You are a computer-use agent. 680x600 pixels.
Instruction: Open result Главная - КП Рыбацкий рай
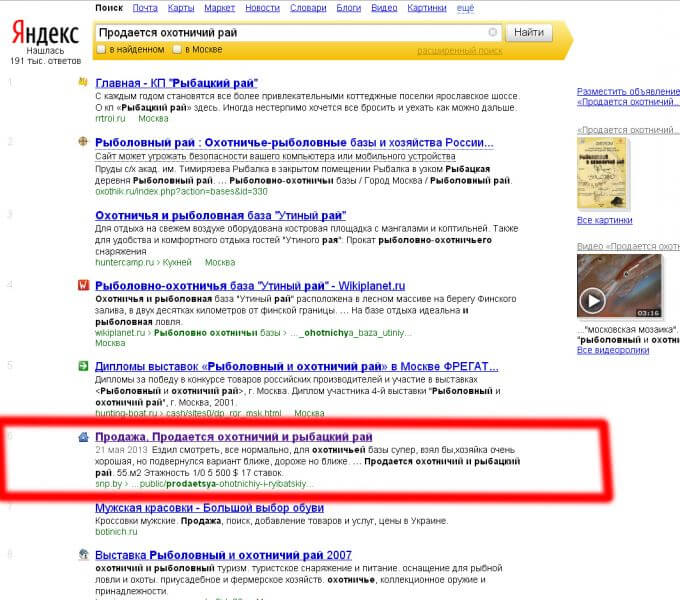tap(176, 83)
